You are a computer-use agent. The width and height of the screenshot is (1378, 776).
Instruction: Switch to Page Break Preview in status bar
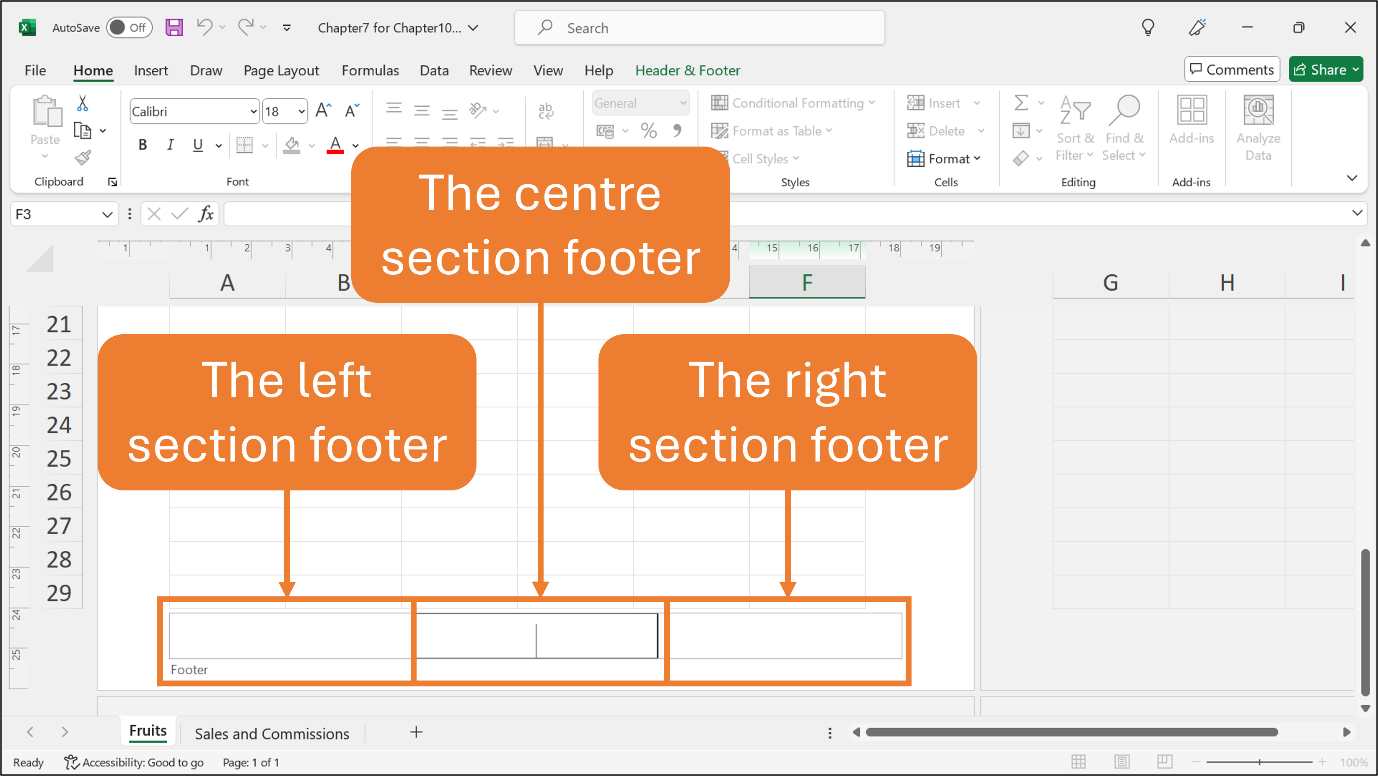point(1165,762)
